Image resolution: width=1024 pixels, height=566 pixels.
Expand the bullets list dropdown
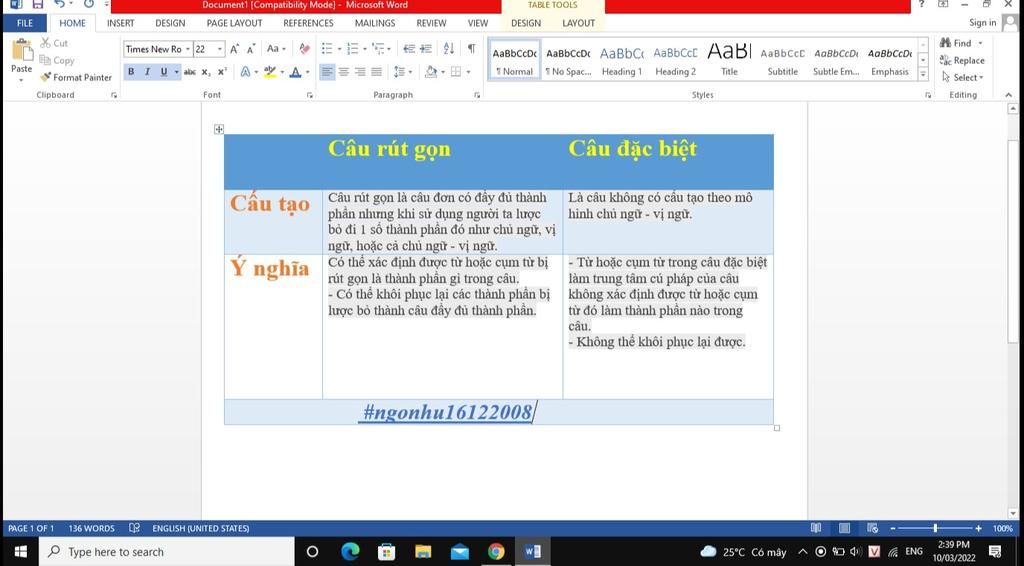click(338, 49)
